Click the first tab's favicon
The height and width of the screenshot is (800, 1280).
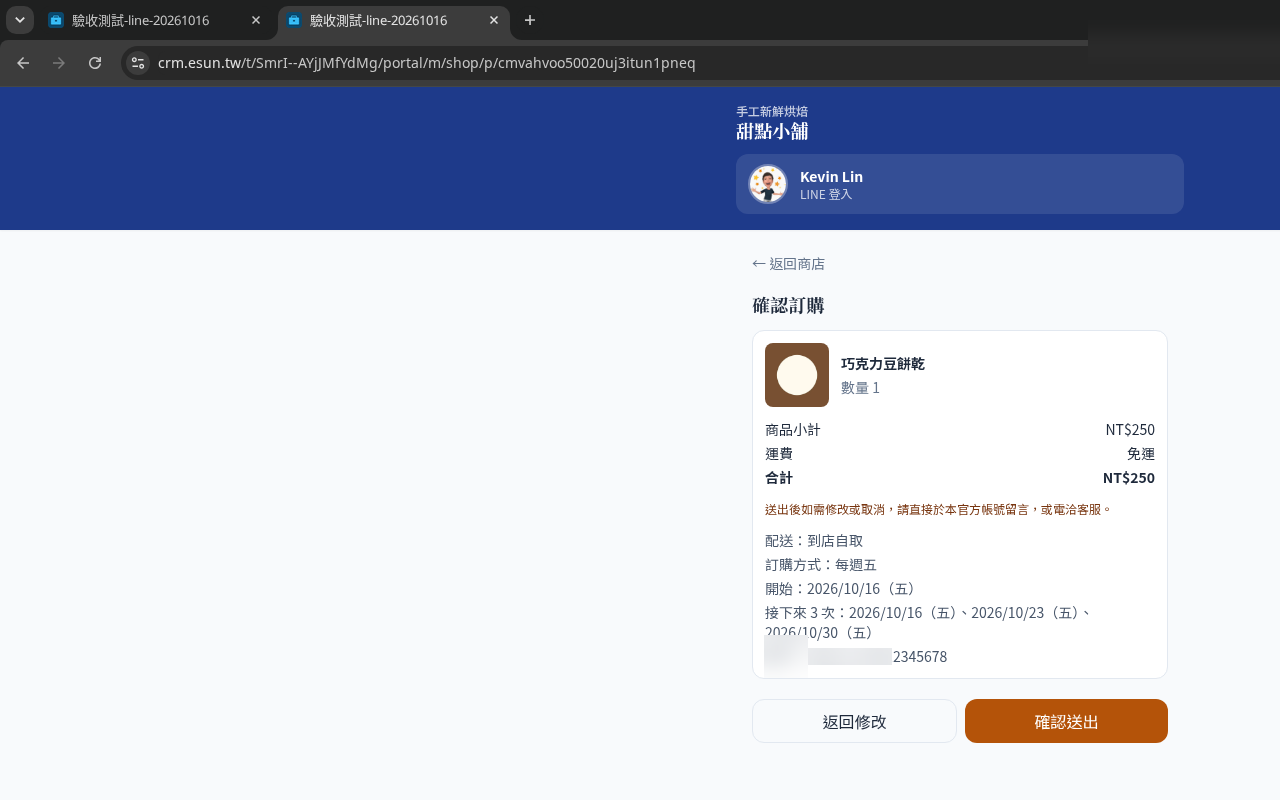tap(56, 20)
